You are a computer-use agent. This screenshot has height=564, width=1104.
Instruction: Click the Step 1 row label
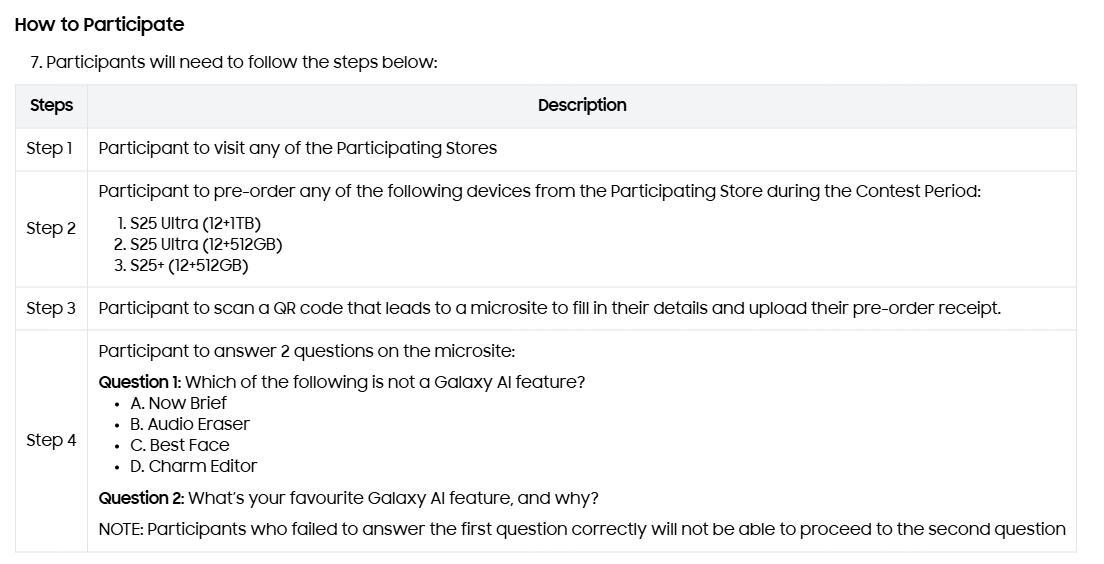coord(49,149)
